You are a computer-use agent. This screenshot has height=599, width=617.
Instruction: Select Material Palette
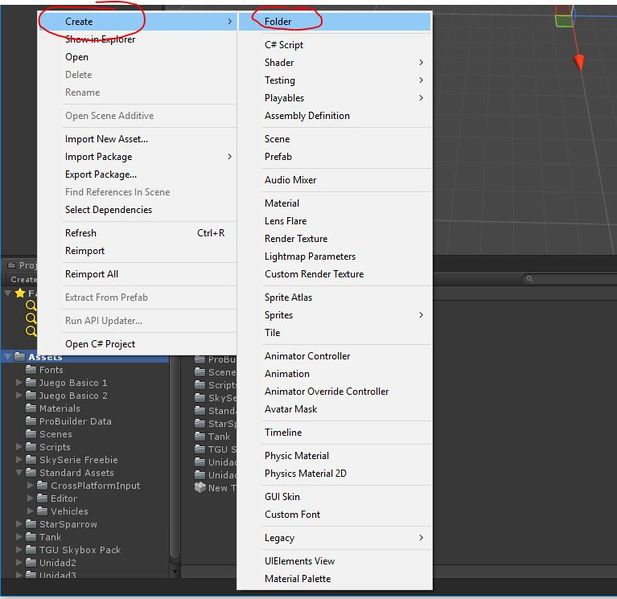pyautogui.click(x=297, y=579)
